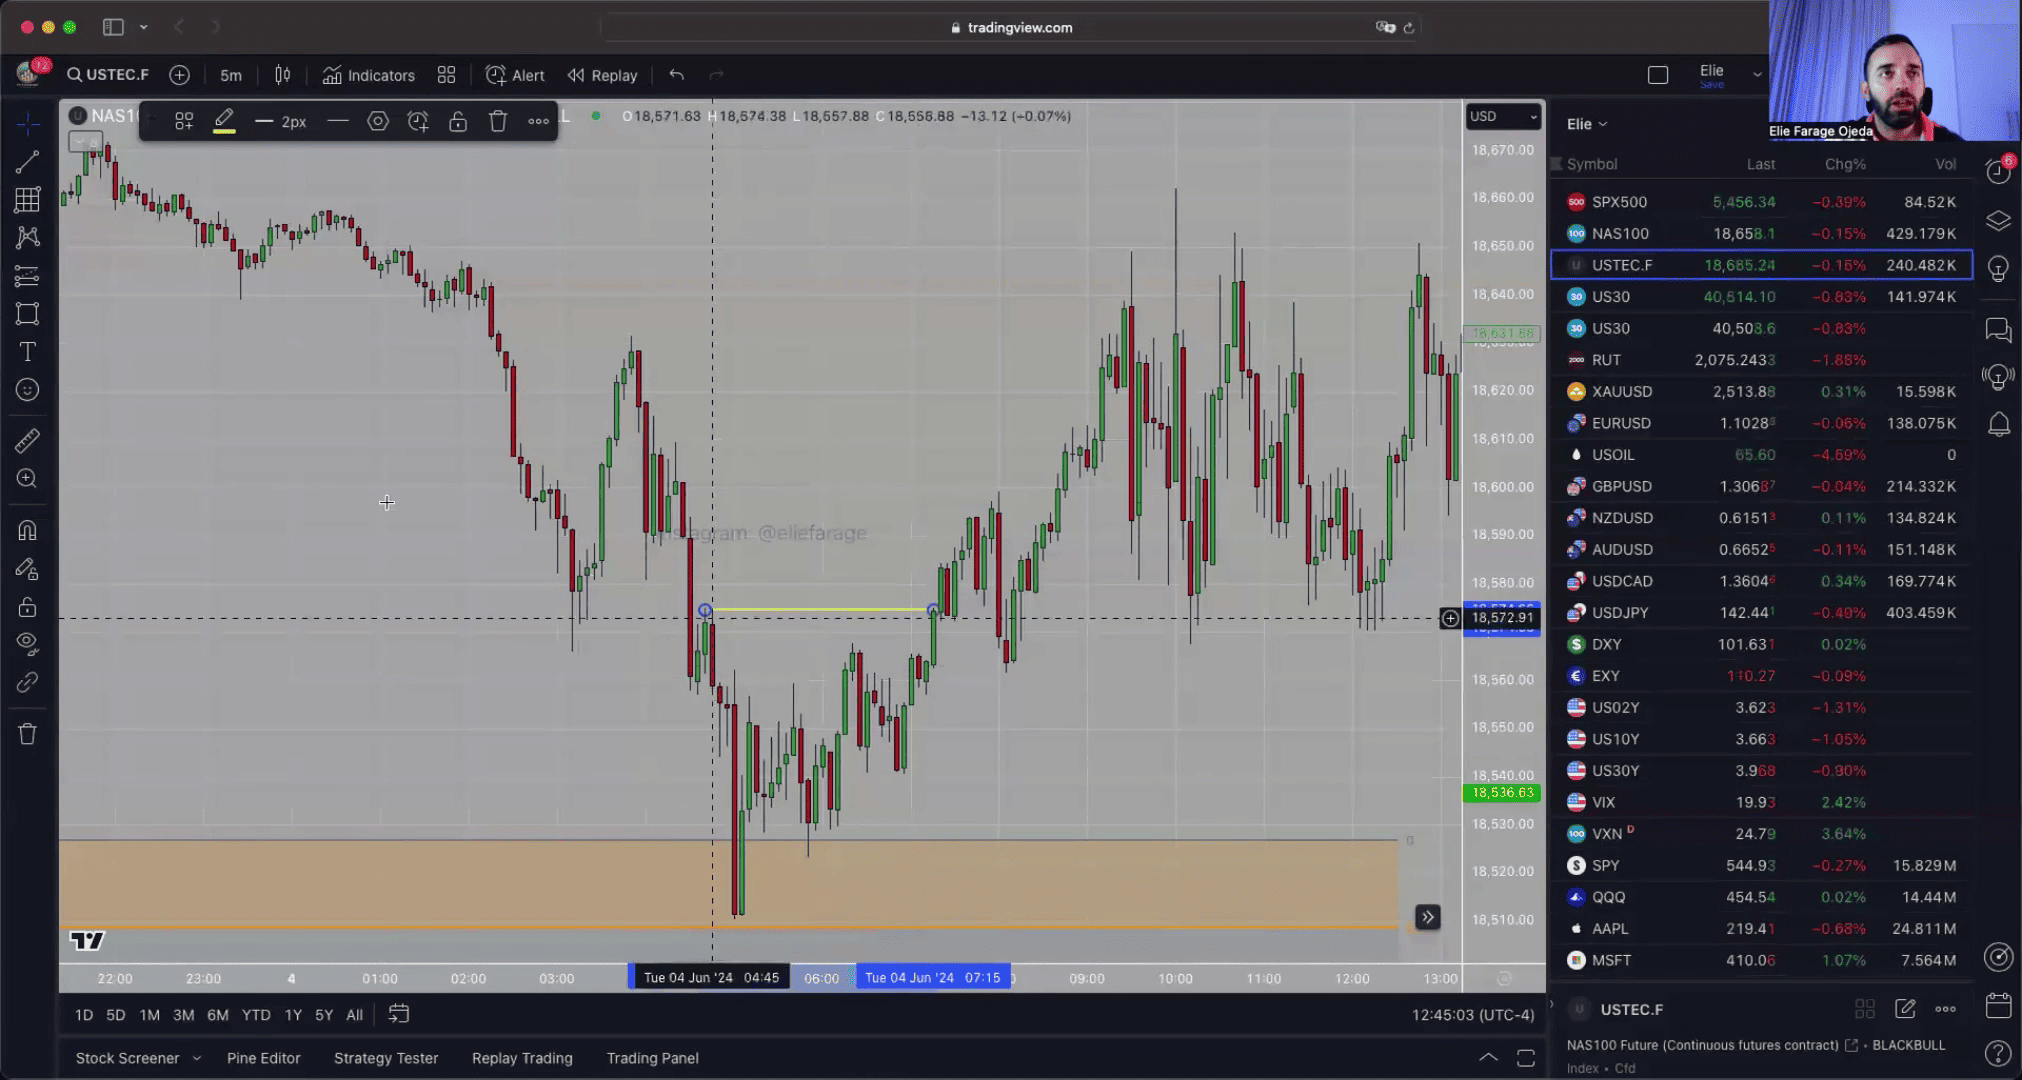Image resolution: width=2022 pixels, height=1080 pixels.
Task: Open the chats panel
Action: 1998,329
